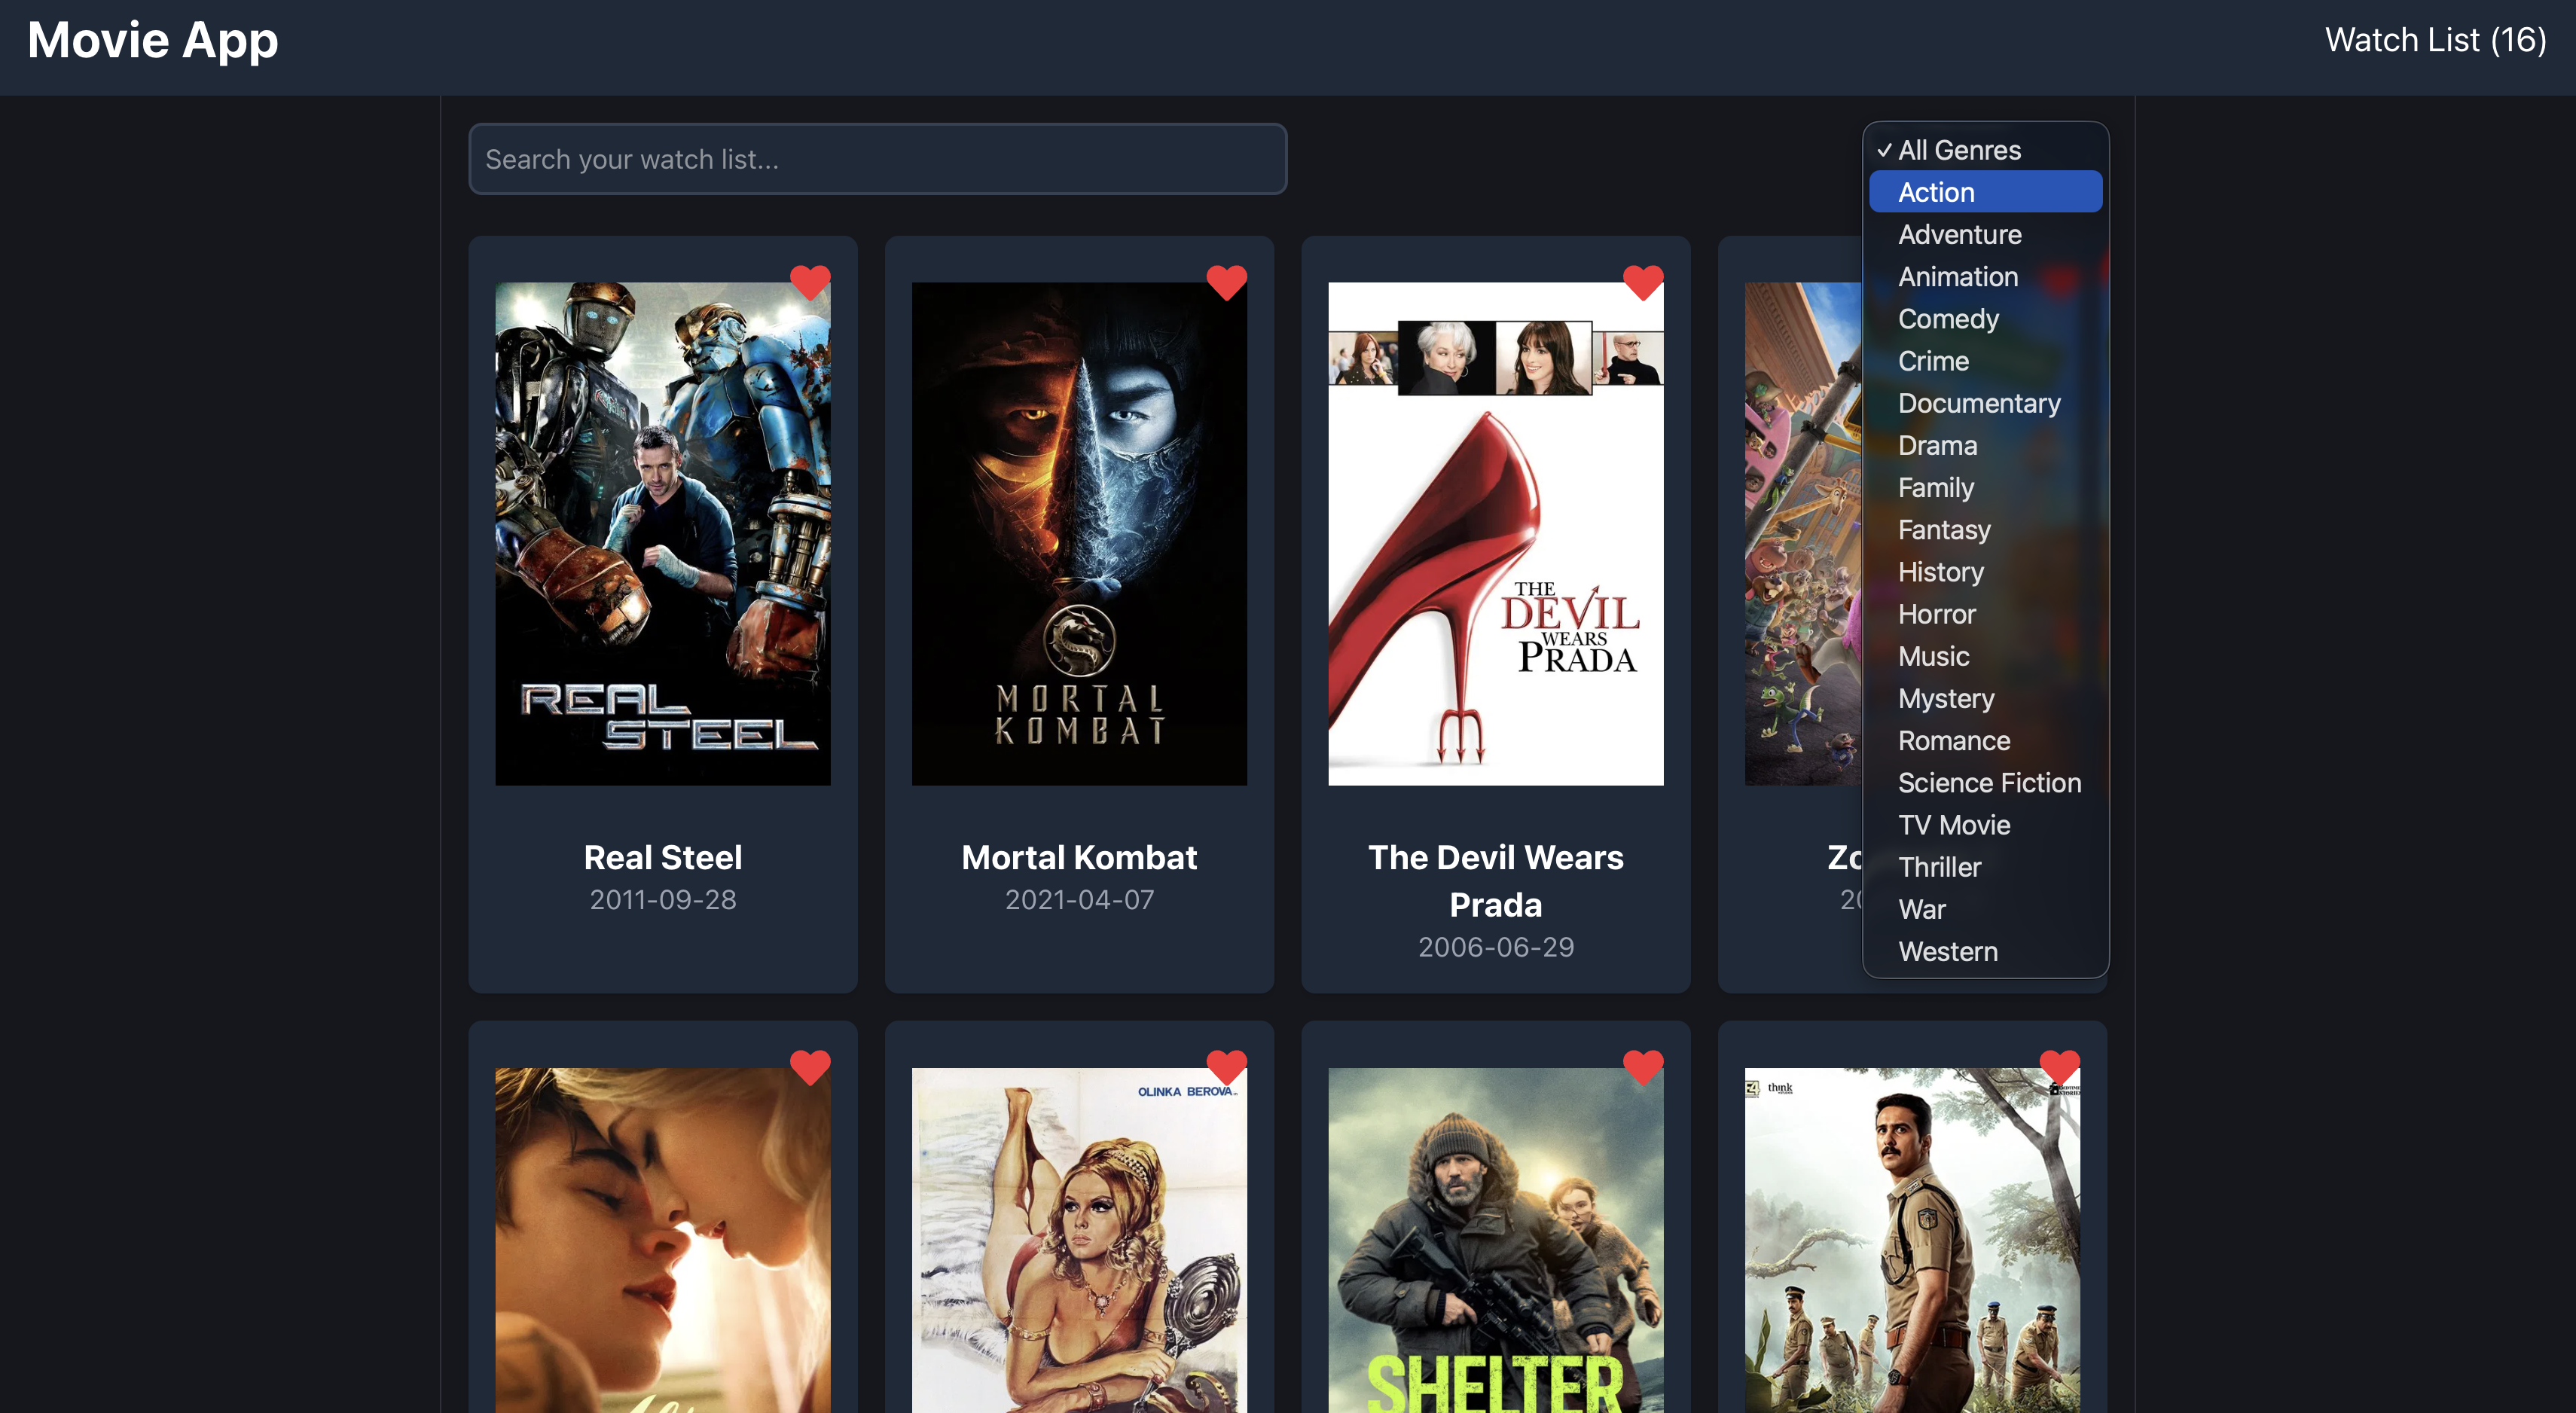Open the Mortal Kombat poster
Image resolution: width=2576 pixels, height=1413 pixels.
pyautogui.click(x=1079, y=533)
